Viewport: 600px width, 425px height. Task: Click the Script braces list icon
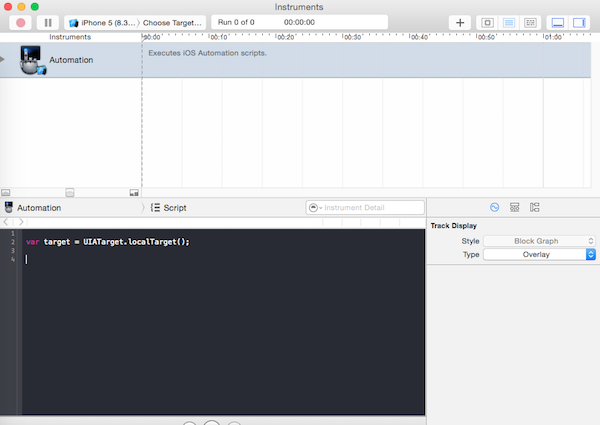click(x=155, y=208)
